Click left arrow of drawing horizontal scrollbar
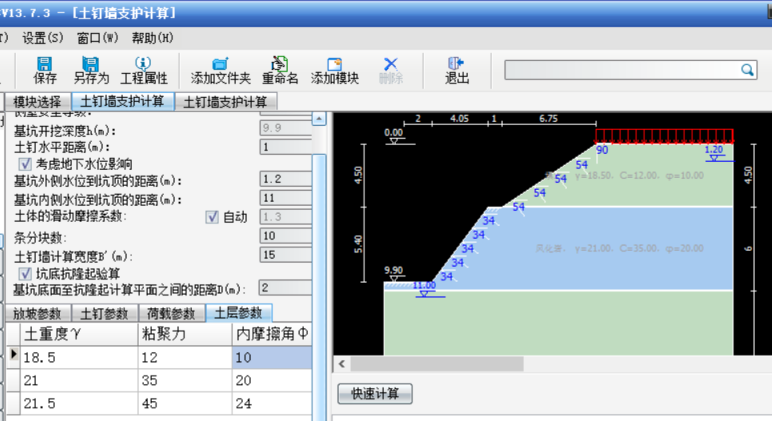772x421 pixels. click(x=342, y=364)
